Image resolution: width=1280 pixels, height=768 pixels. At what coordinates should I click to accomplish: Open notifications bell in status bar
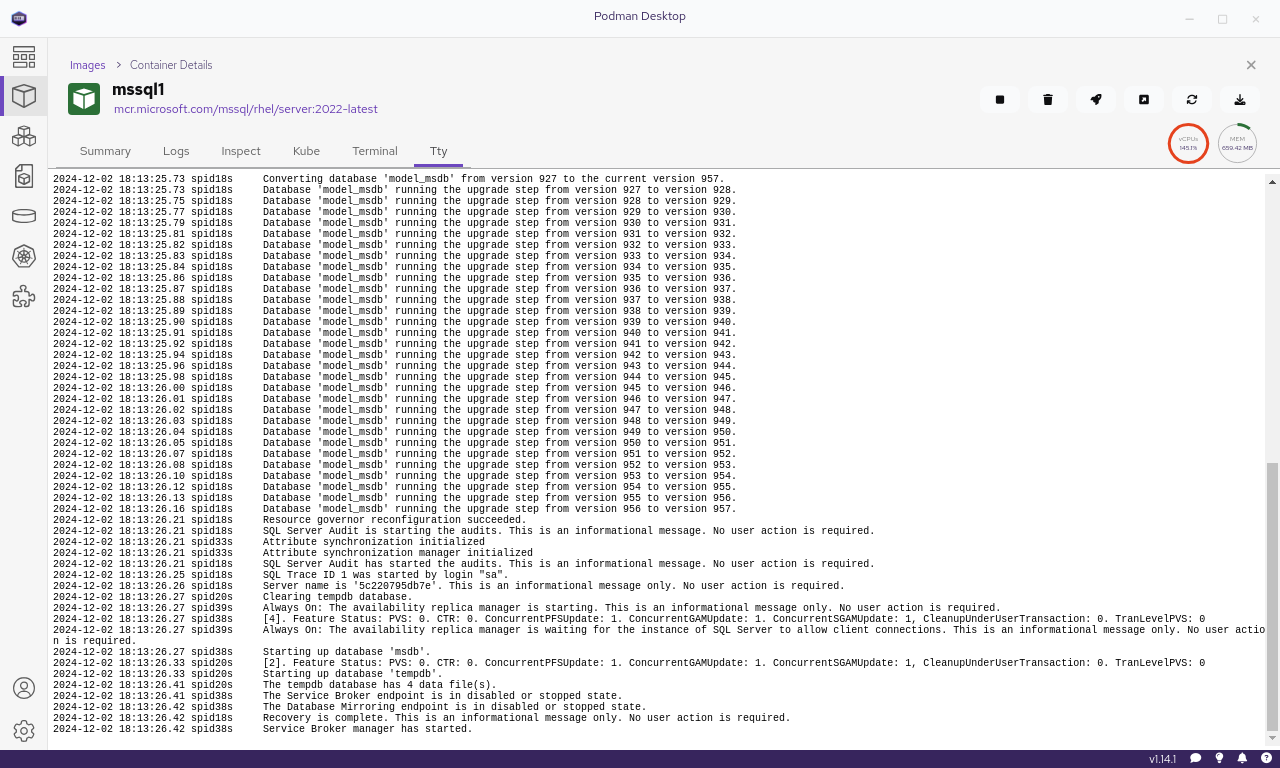click(1242, 759)
